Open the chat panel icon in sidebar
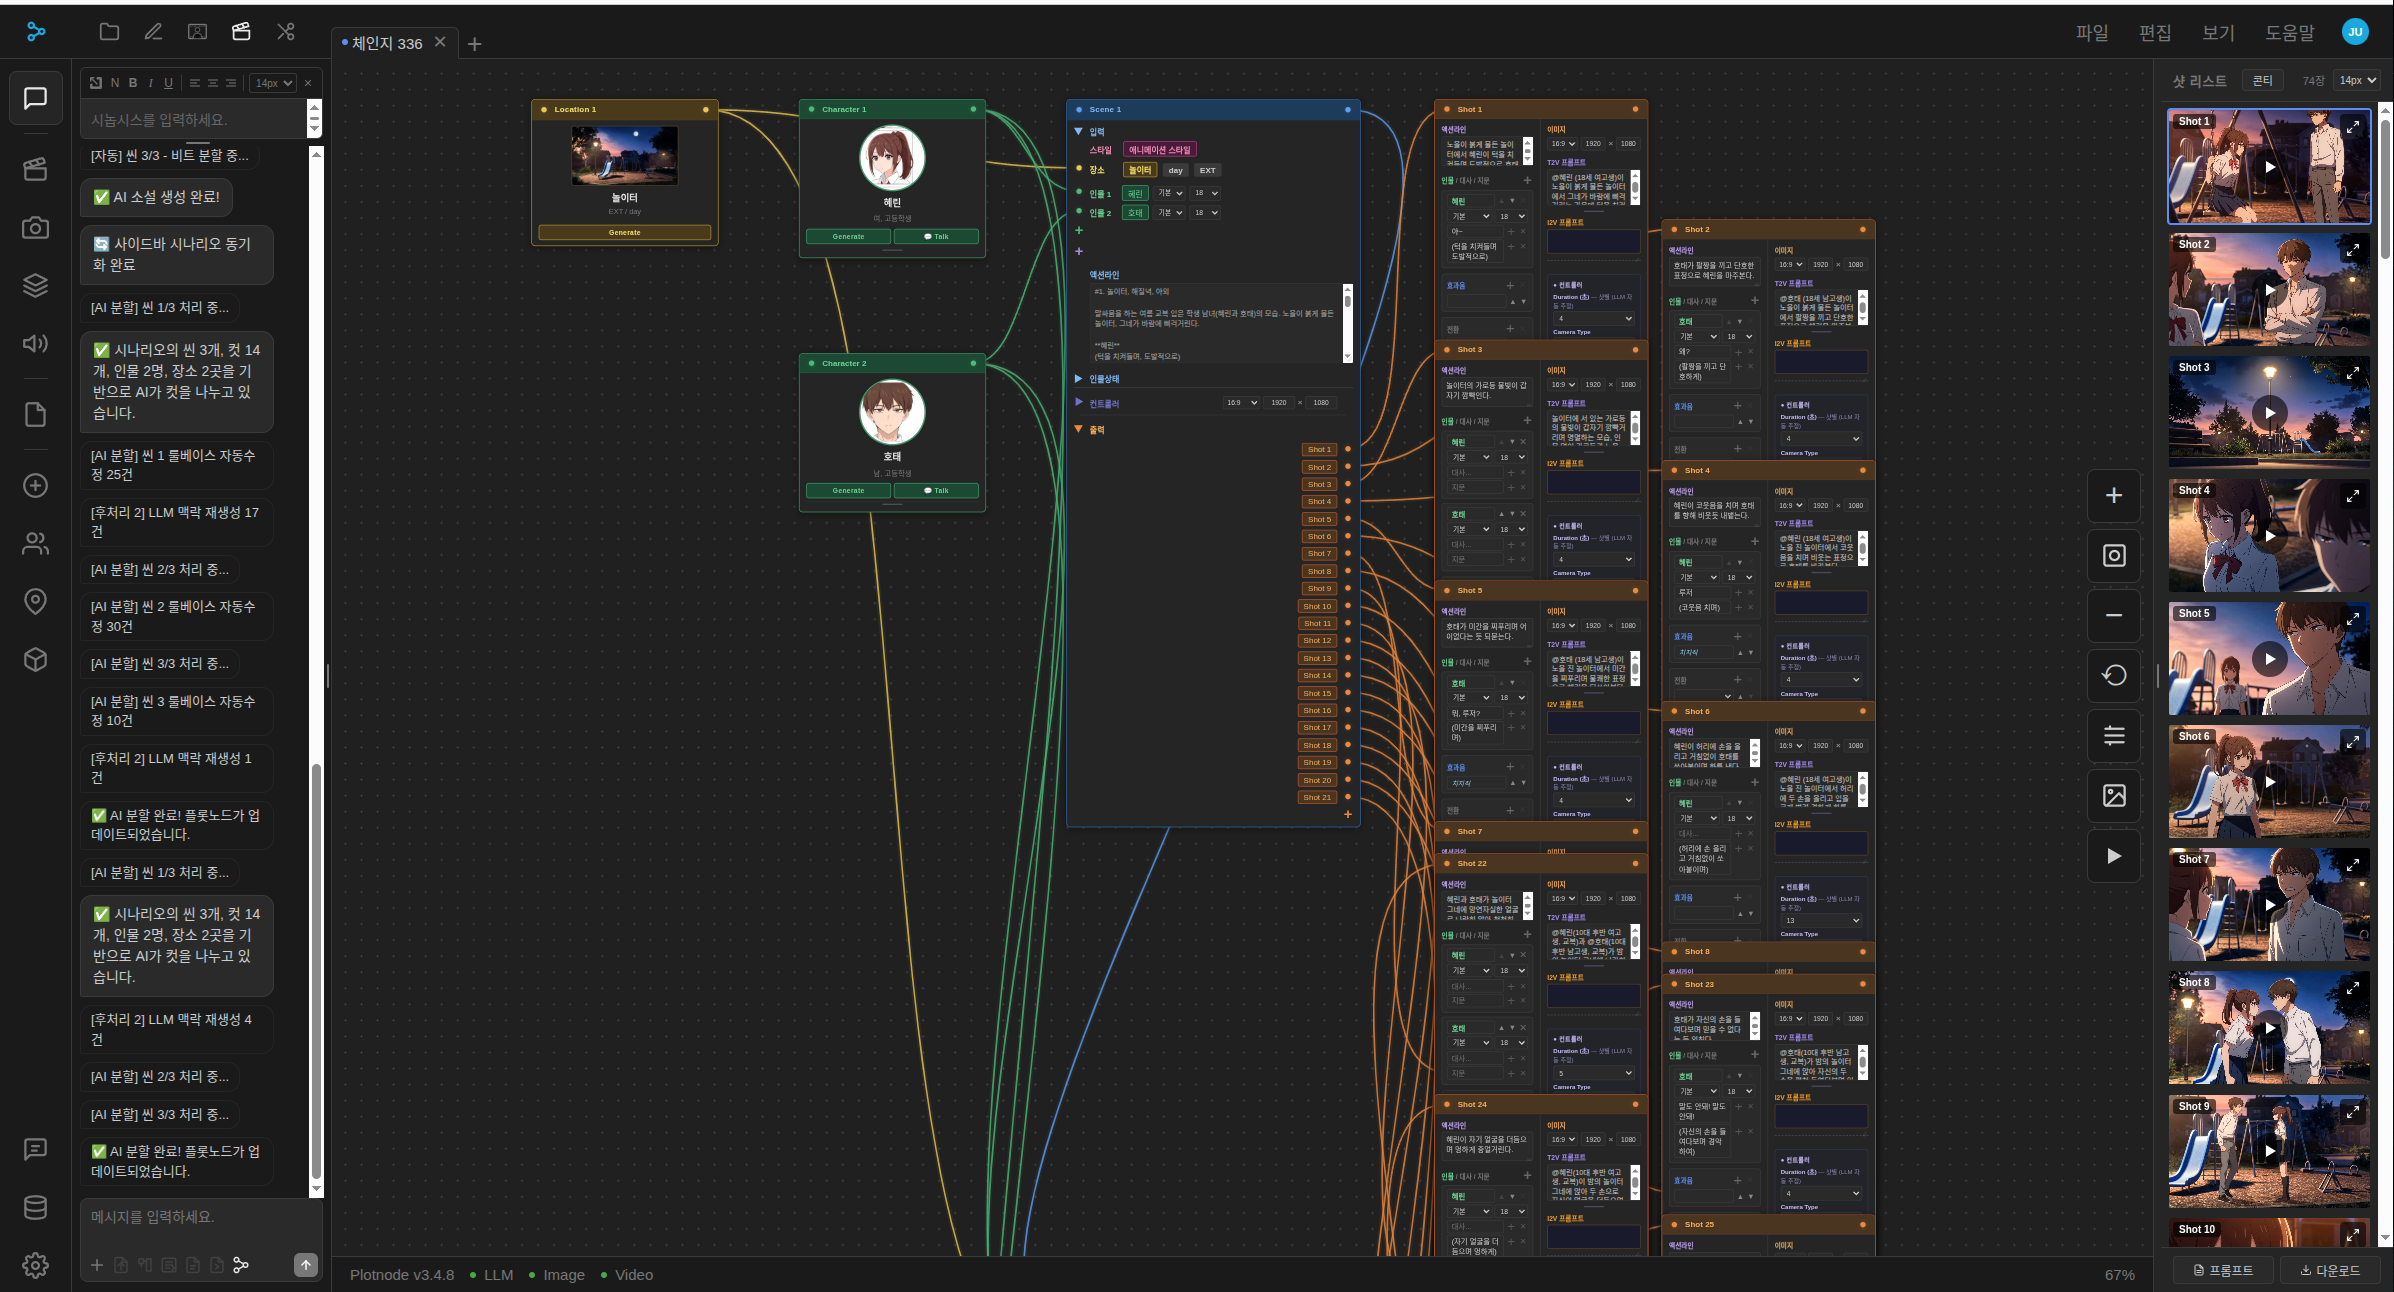The height and width of the screenshot is (1292, 2394). click(x=36, y=98)
